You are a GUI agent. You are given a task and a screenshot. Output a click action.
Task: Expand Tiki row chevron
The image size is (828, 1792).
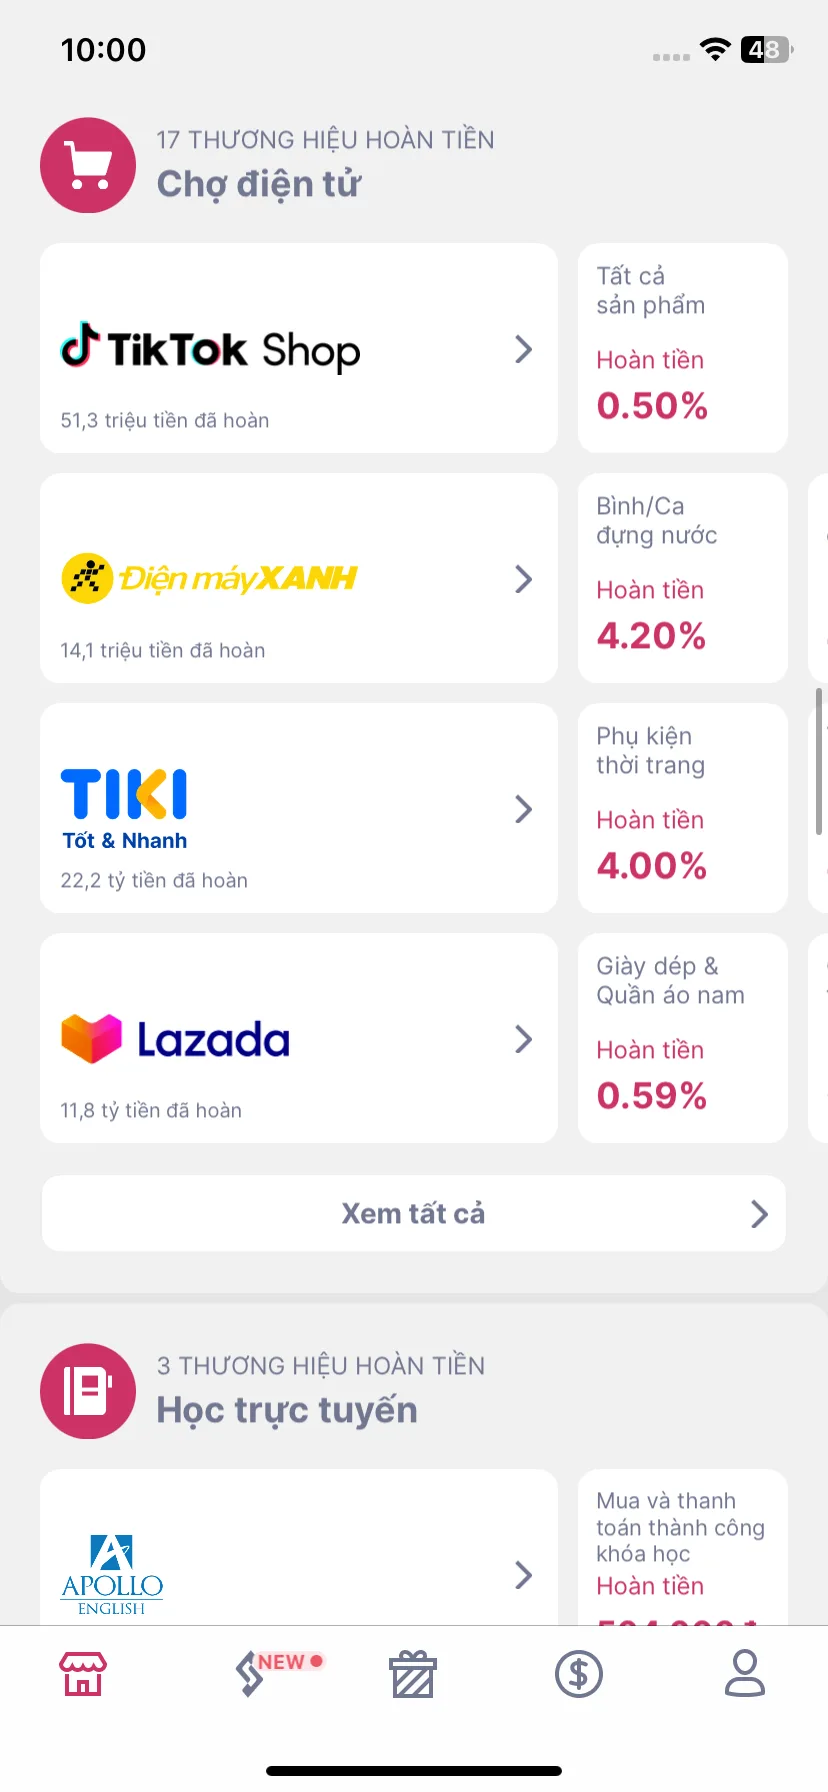523,809
